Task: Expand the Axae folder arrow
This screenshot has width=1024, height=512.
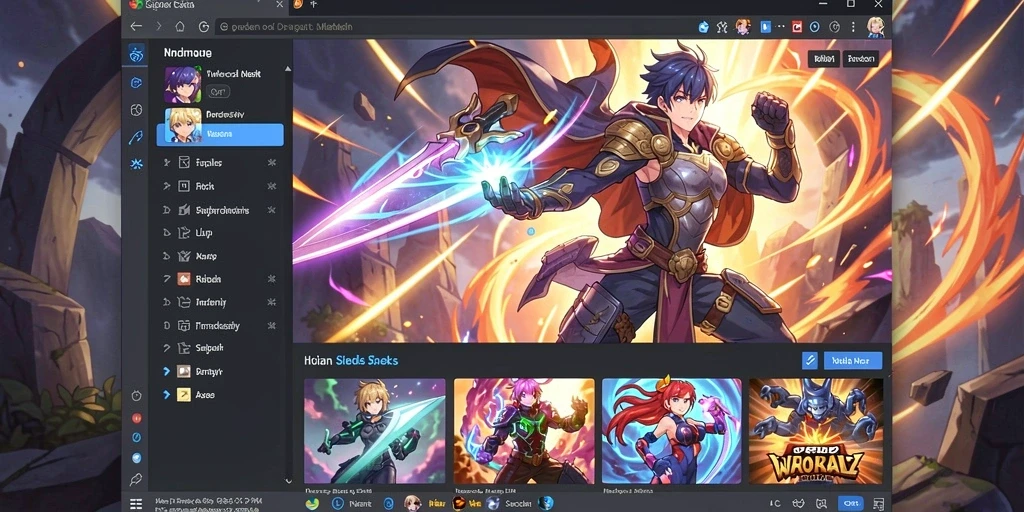Action: click(x=166, y=394)
